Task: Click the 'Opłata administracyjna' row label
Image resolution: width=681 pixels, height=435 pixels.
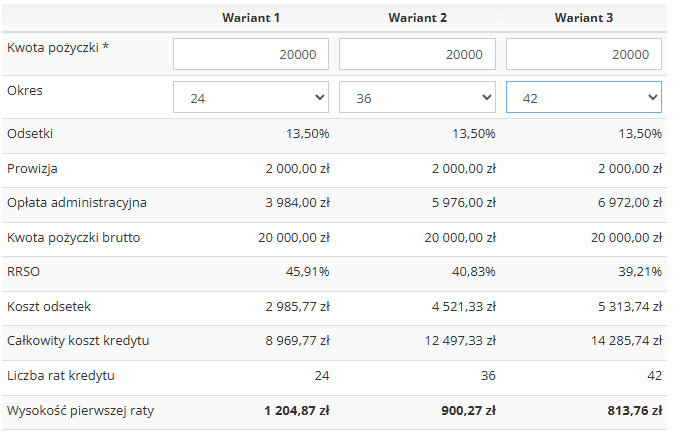Action: click(77, 203)
